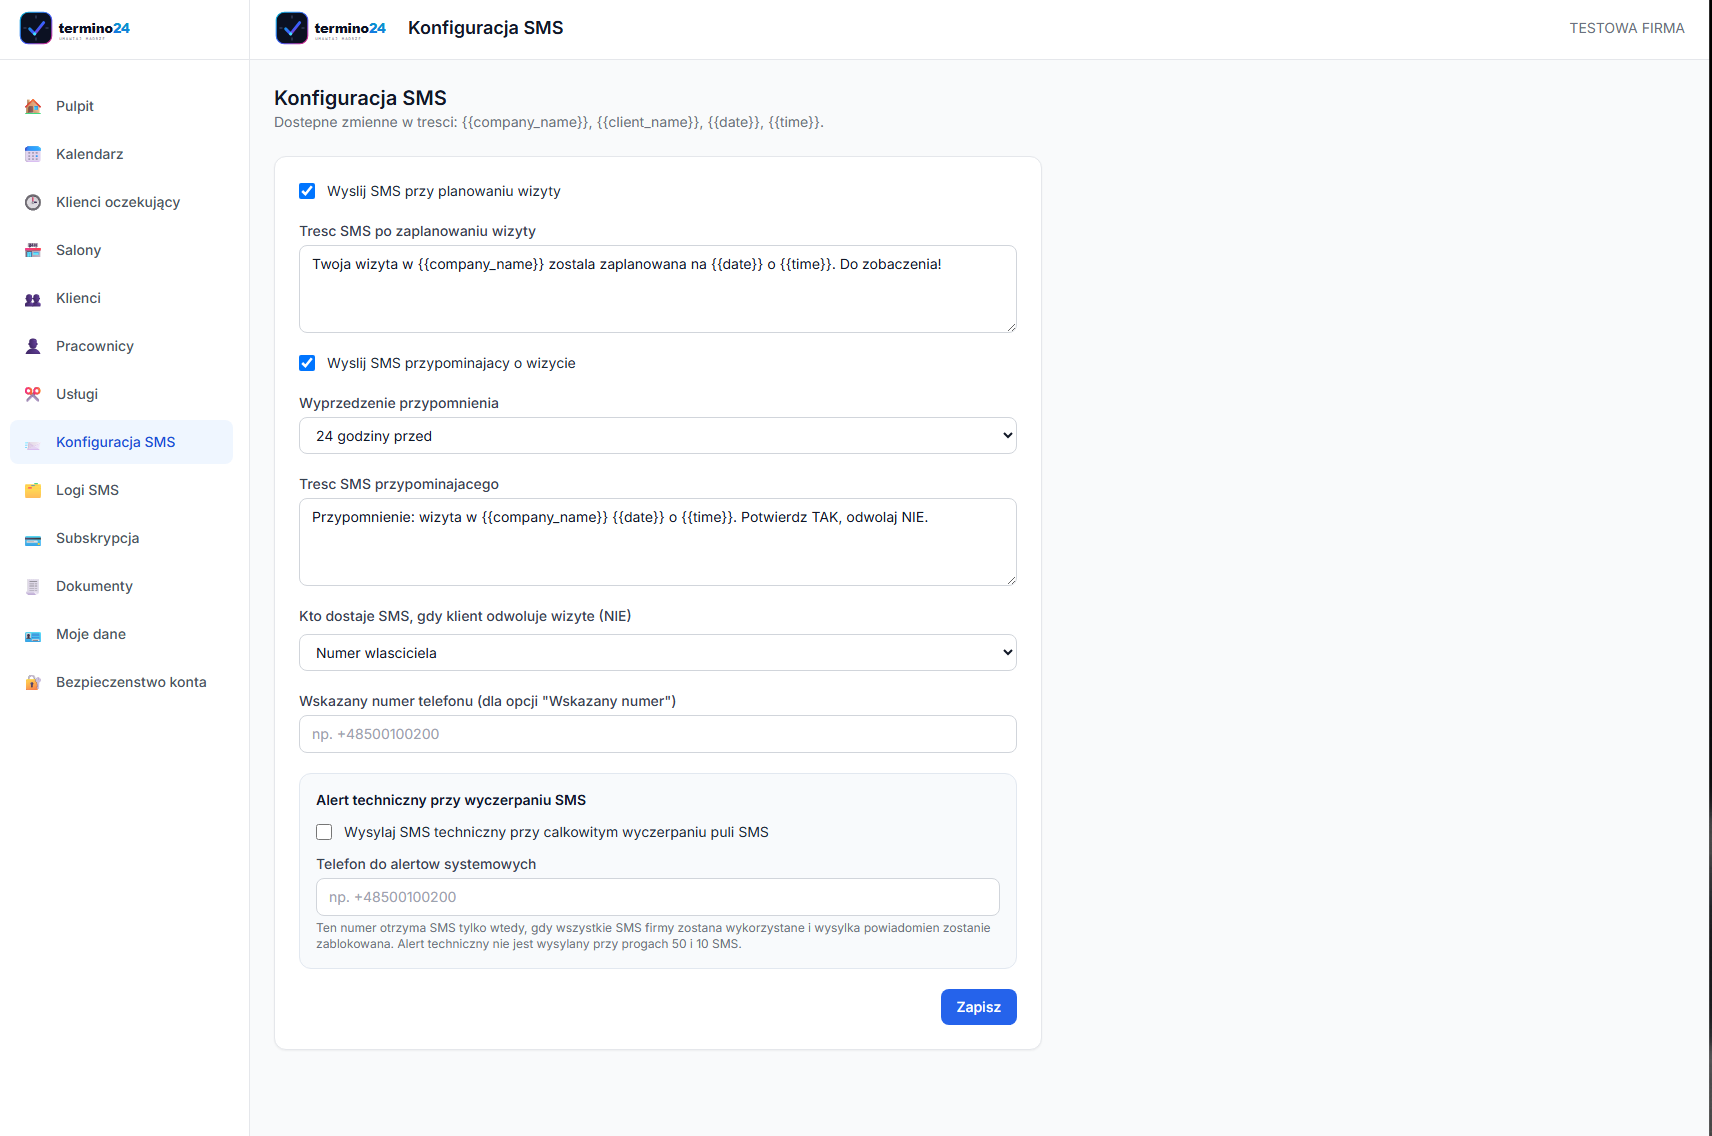This screenshot has height=1136, width=1712.
Task: Click the Pulpit house icon
Action: pos(33,106)
